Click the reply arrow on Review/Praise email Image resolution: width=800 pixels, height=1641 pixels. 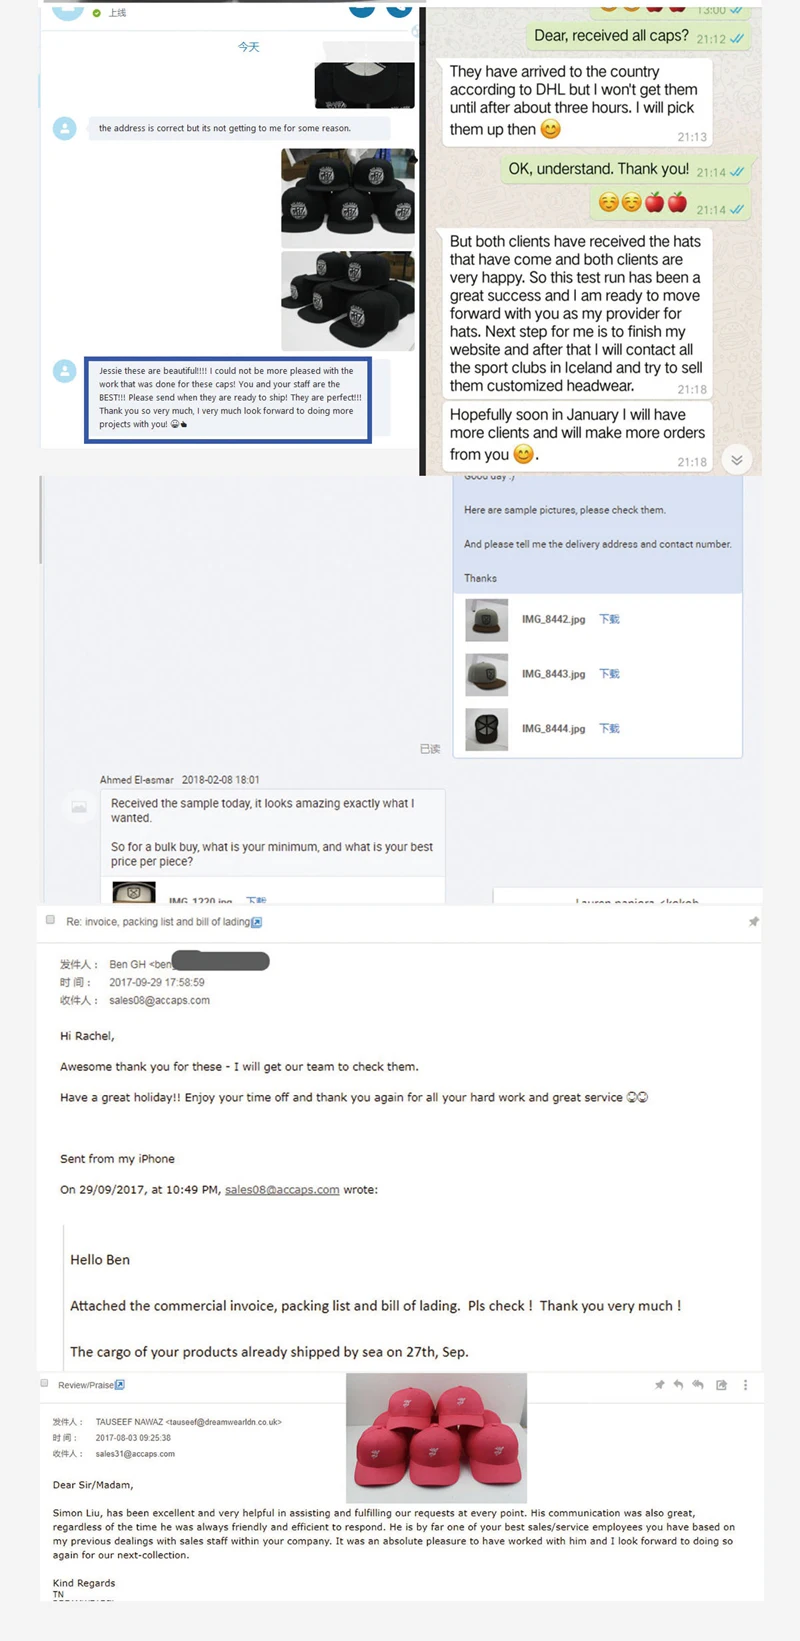point(678,1385)
